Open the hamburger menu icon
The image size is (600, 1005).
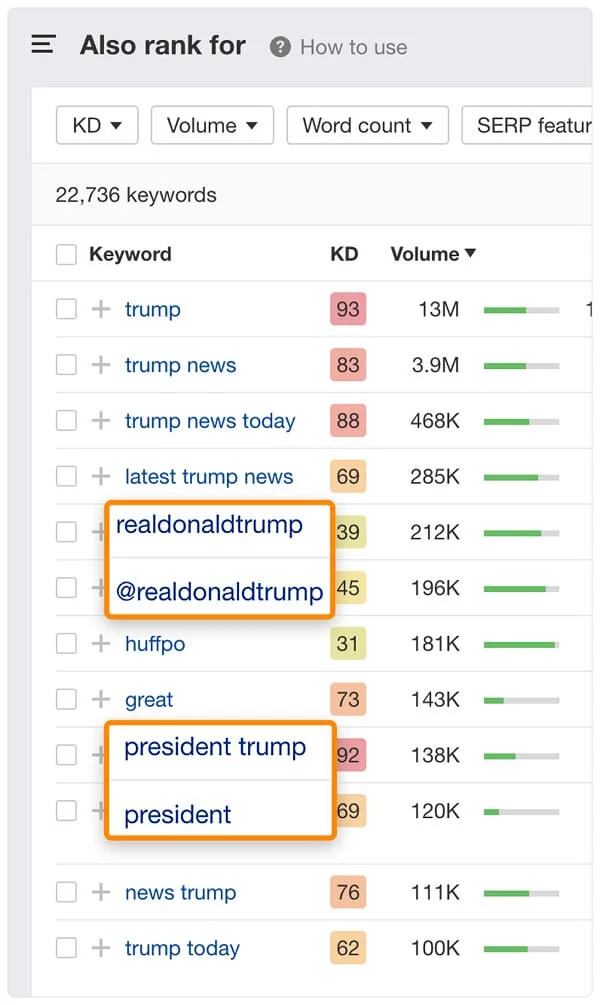coord(43,45)
